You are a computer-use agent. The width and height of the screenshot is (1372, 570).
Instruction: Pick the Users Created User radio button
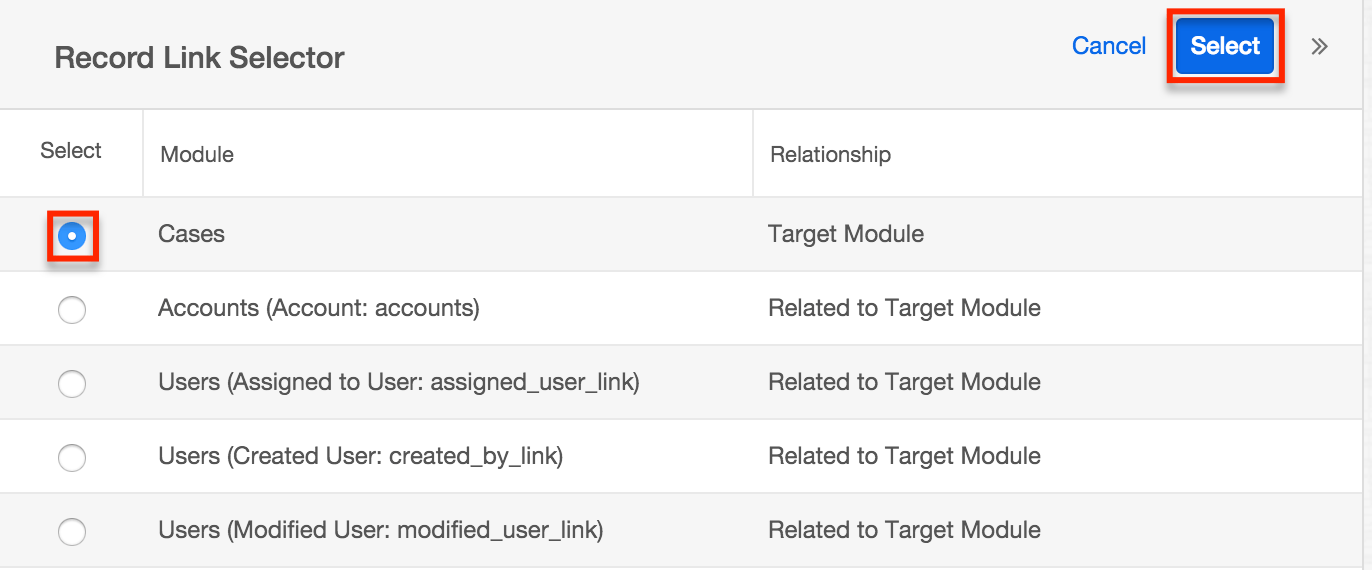tap(72, 458)
